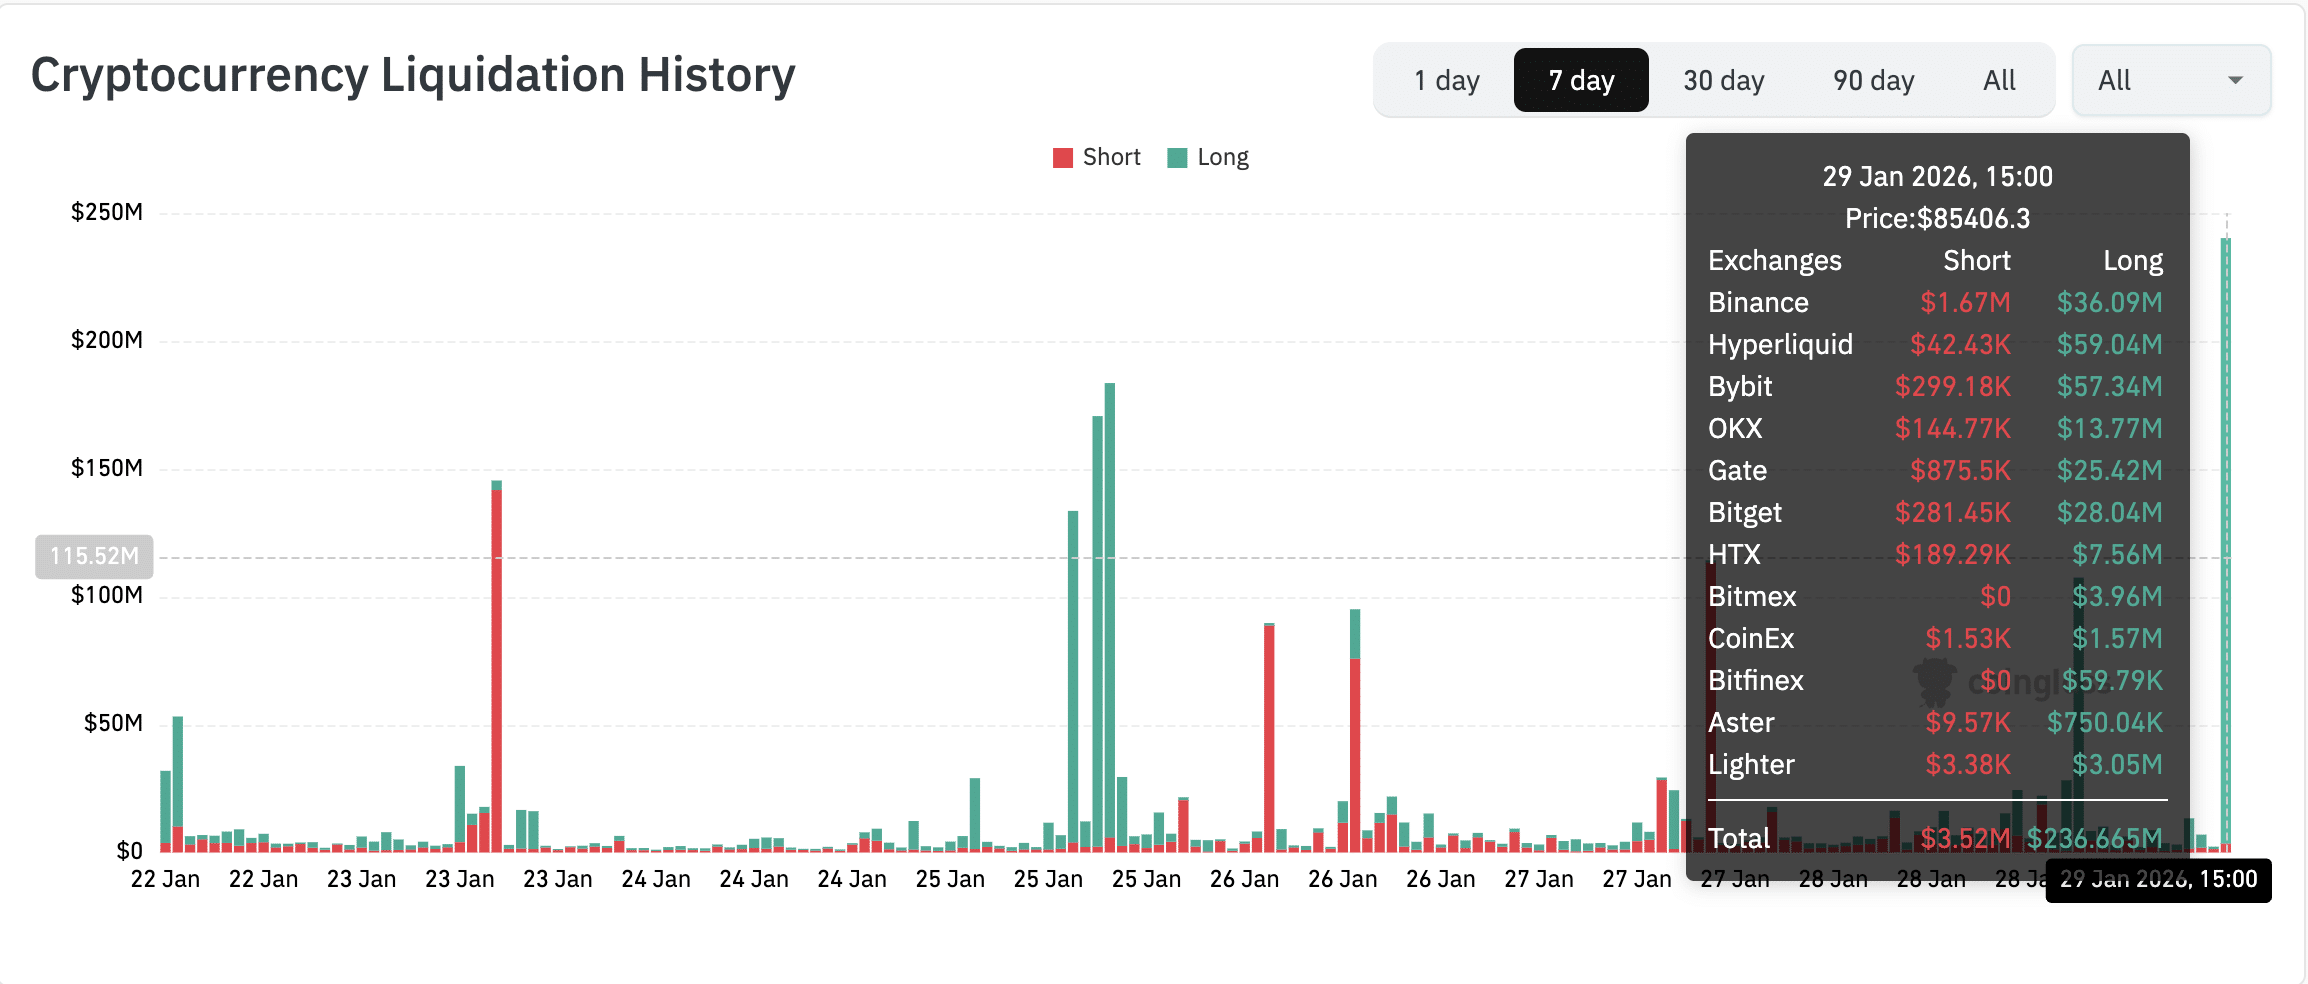
Task: Click the Binance row in the tooltip
Action: click(1935, 303)
